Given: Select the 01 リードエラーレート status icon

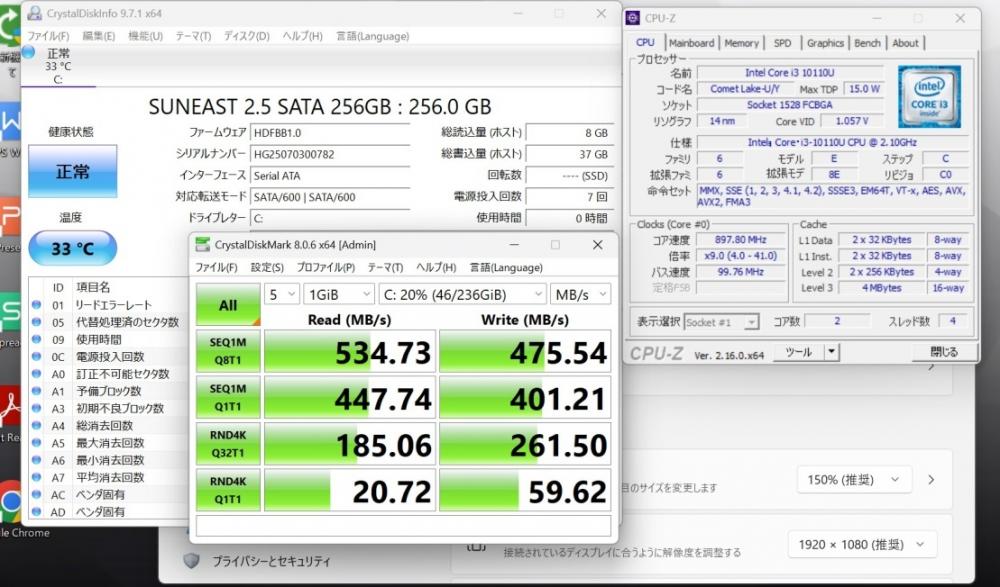Looking at the screenshot, I should pyautogui.click(x=36, y=305).
